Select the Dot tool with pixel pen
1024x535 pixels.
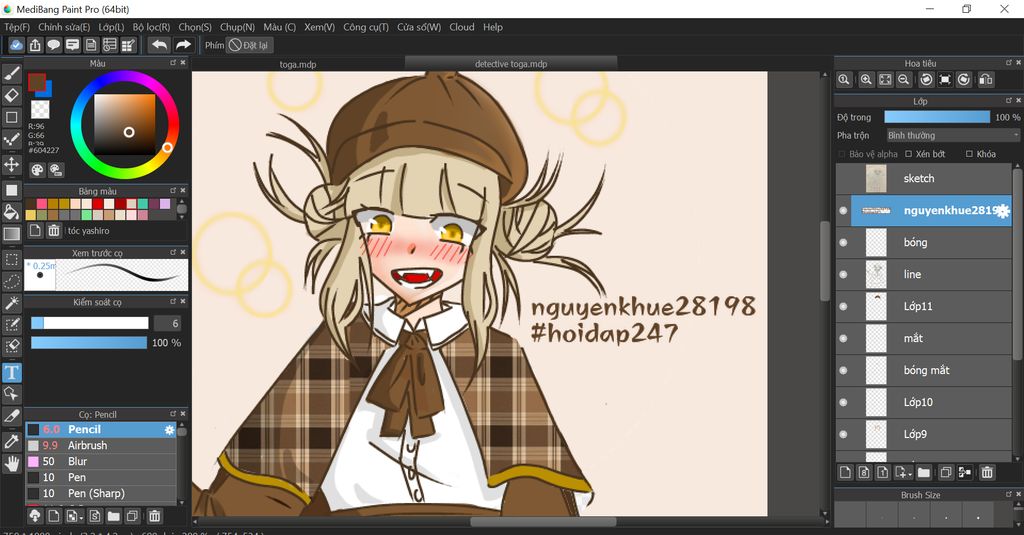click(12, 140)
